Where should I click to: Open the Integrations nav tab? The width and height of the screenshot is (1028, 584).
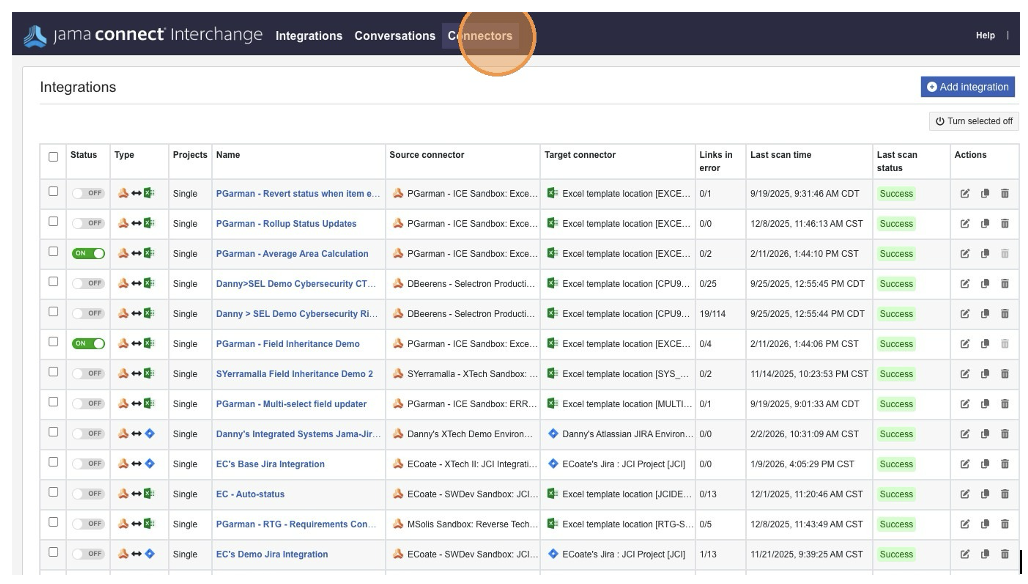309,36
